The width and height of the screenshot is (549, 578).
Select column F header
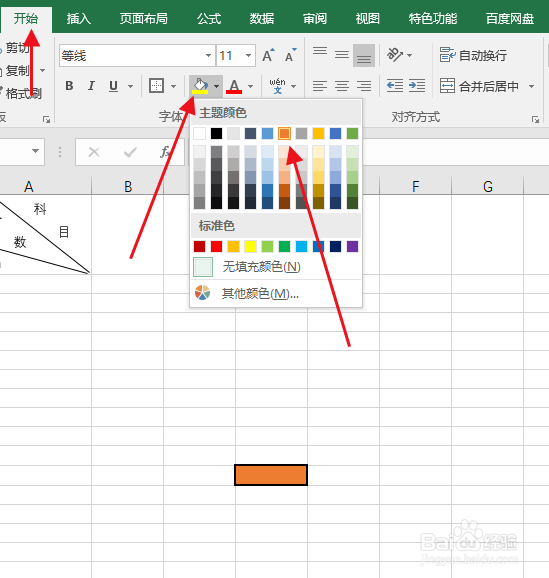point(416,186)
